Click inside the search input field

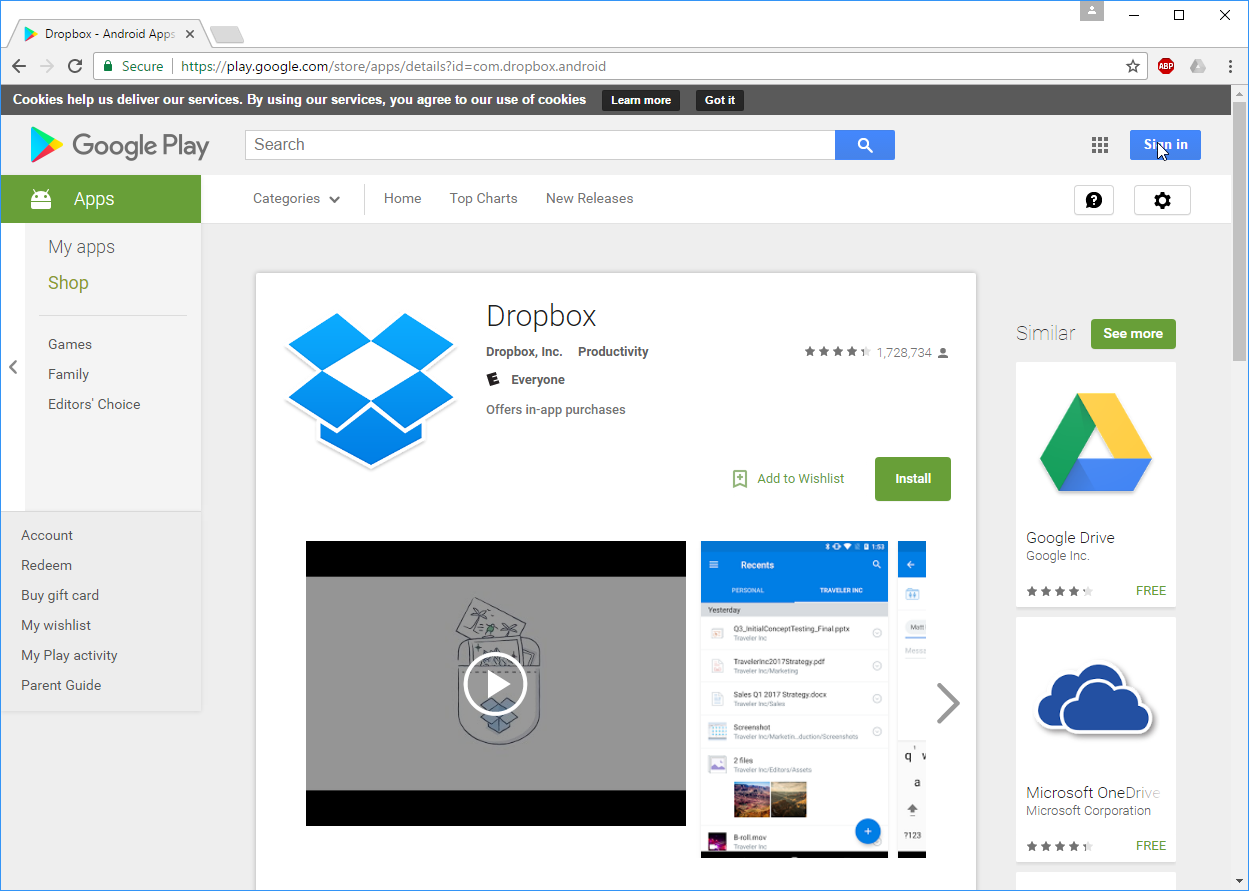click(540, 145)
